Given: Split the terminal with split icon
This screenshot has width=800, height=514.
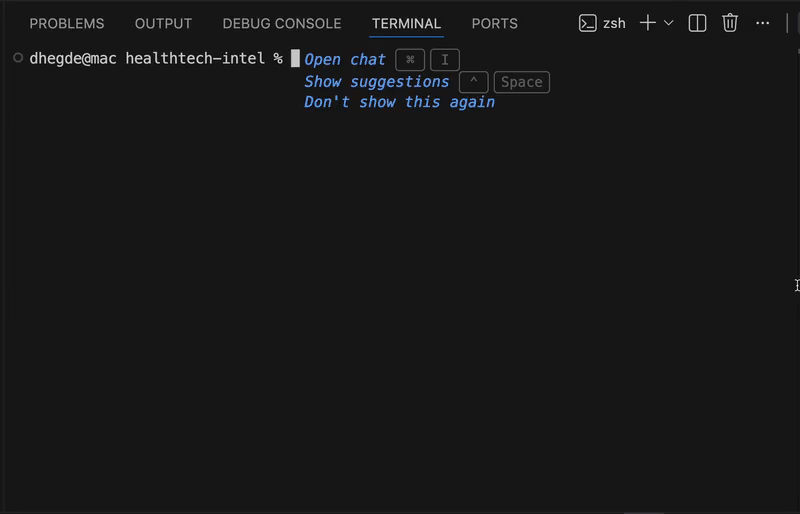Looking at the screenshot, I should 698,23.
